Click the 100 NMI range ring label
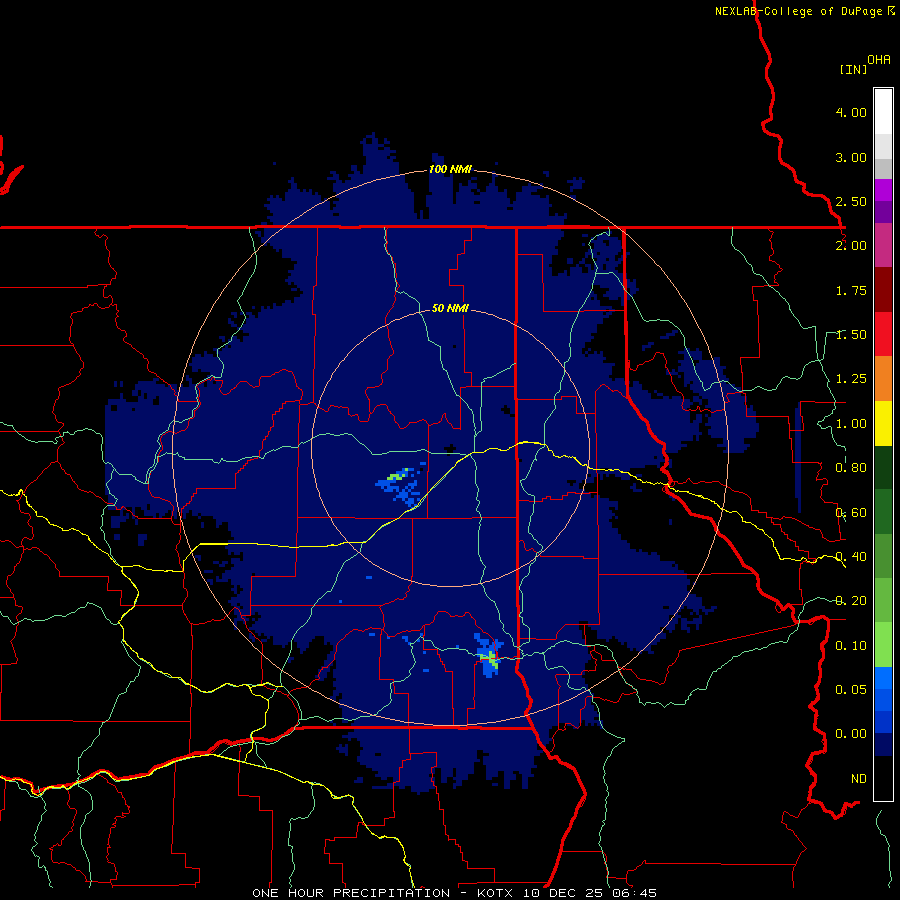 click(450, 169)
